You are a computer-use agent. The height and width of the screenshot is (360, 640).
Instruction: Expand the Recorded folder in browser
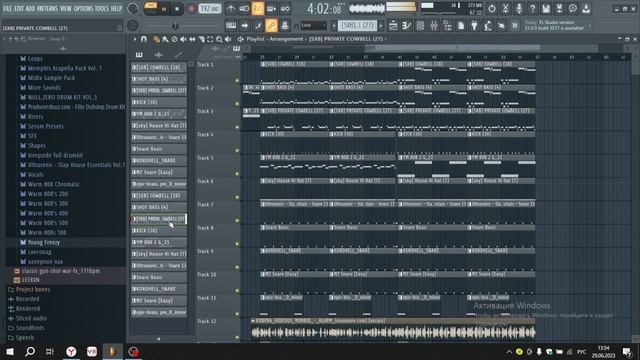[27, 299]
